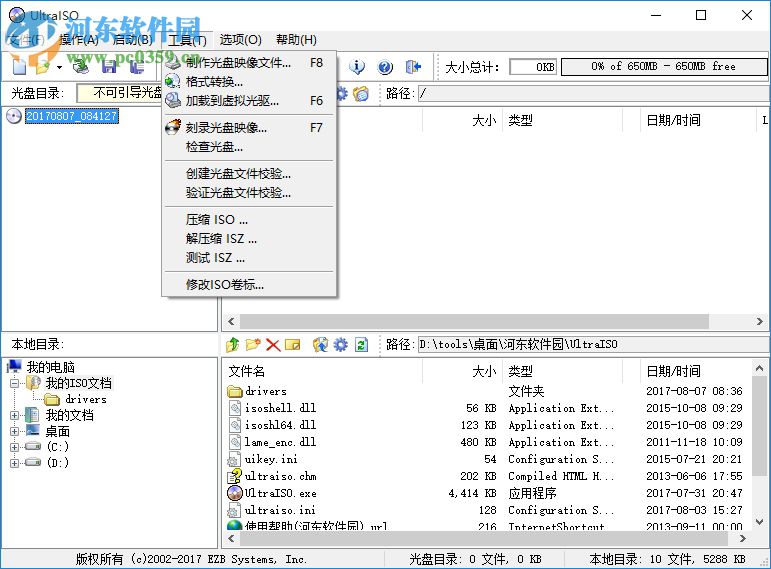Click the local list vertical scrollbar down arrow
The width and height of the screenshot is (771, 569).
point(759,521)
